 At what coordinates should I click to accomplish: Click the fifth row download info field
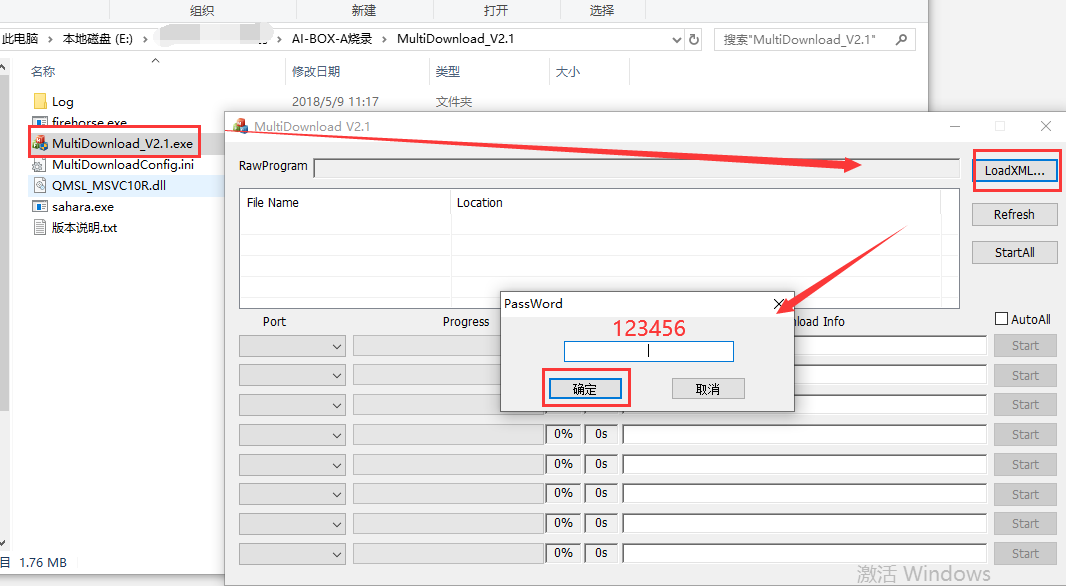pyautogui.click(x=804, y=465)
